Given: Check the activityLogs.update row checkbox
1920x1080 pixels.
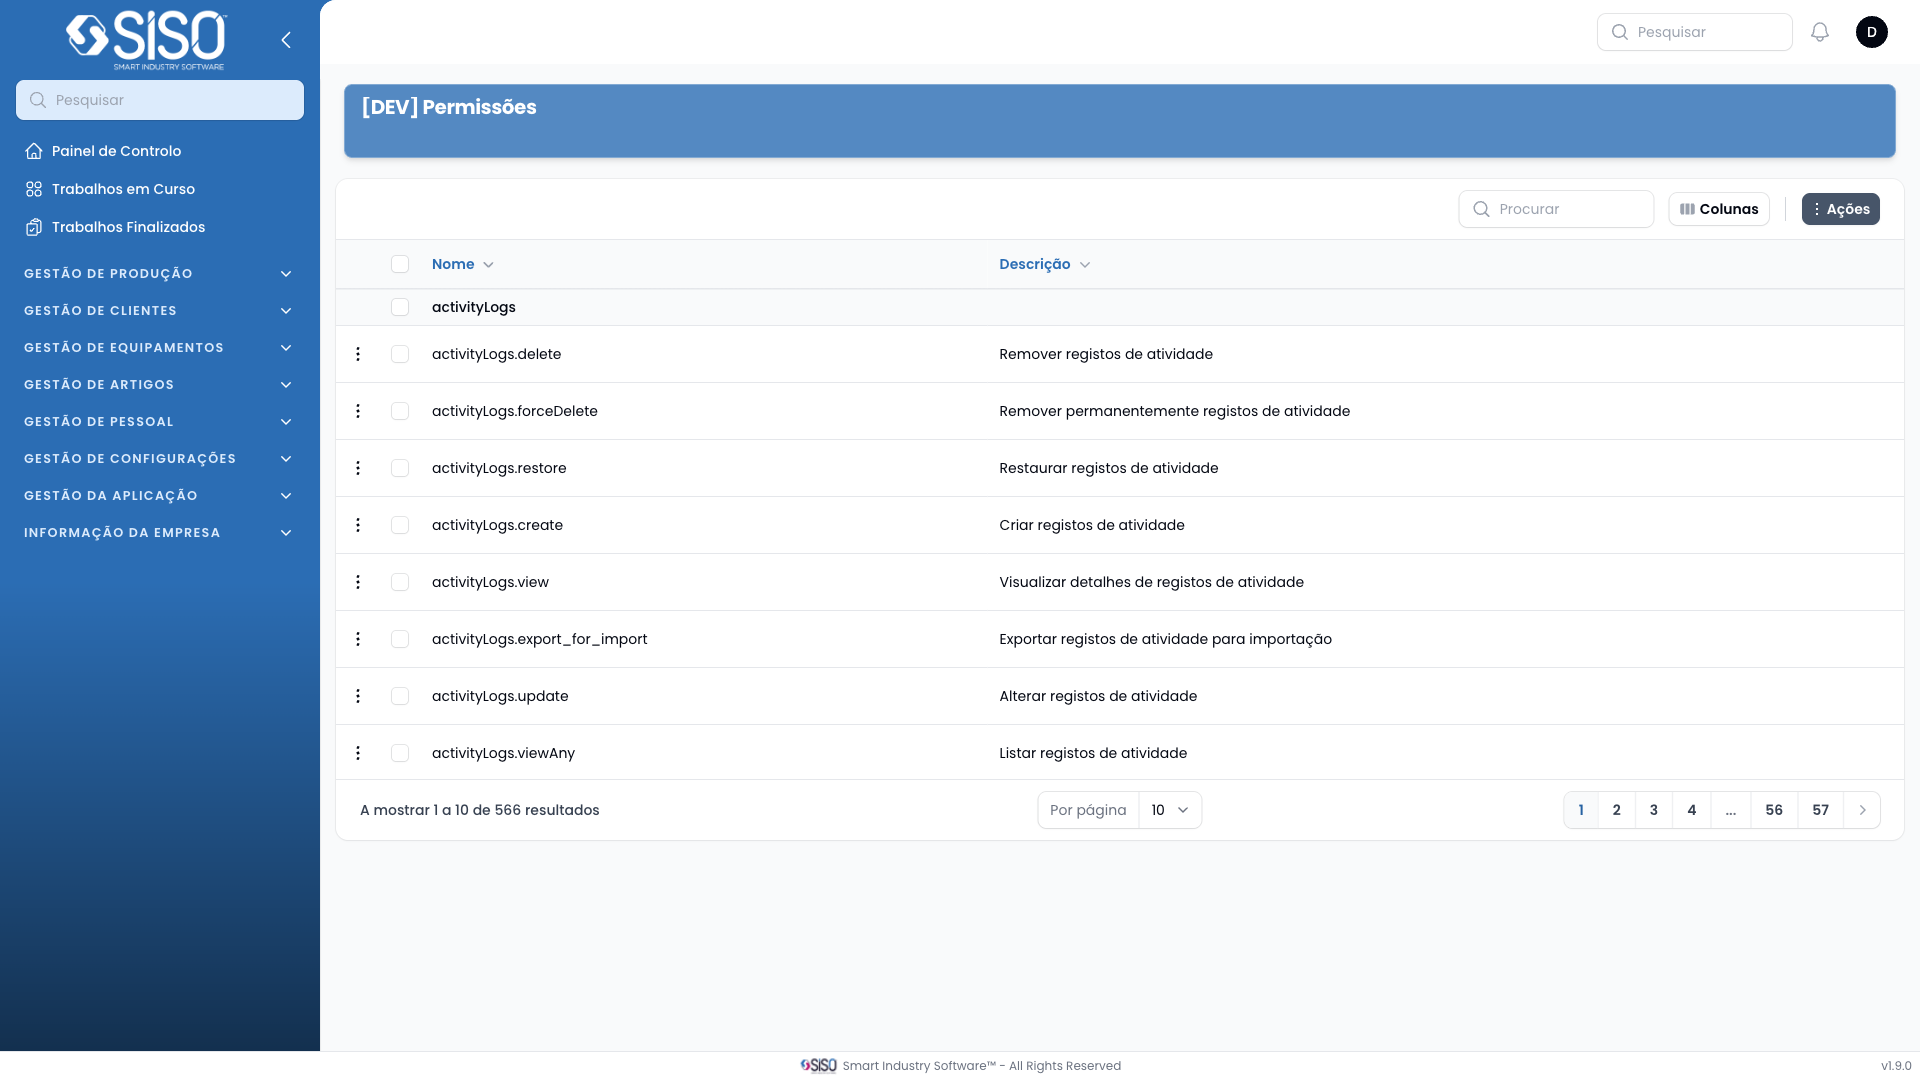Looking at the screenshot, I should (x=400, y=696).
